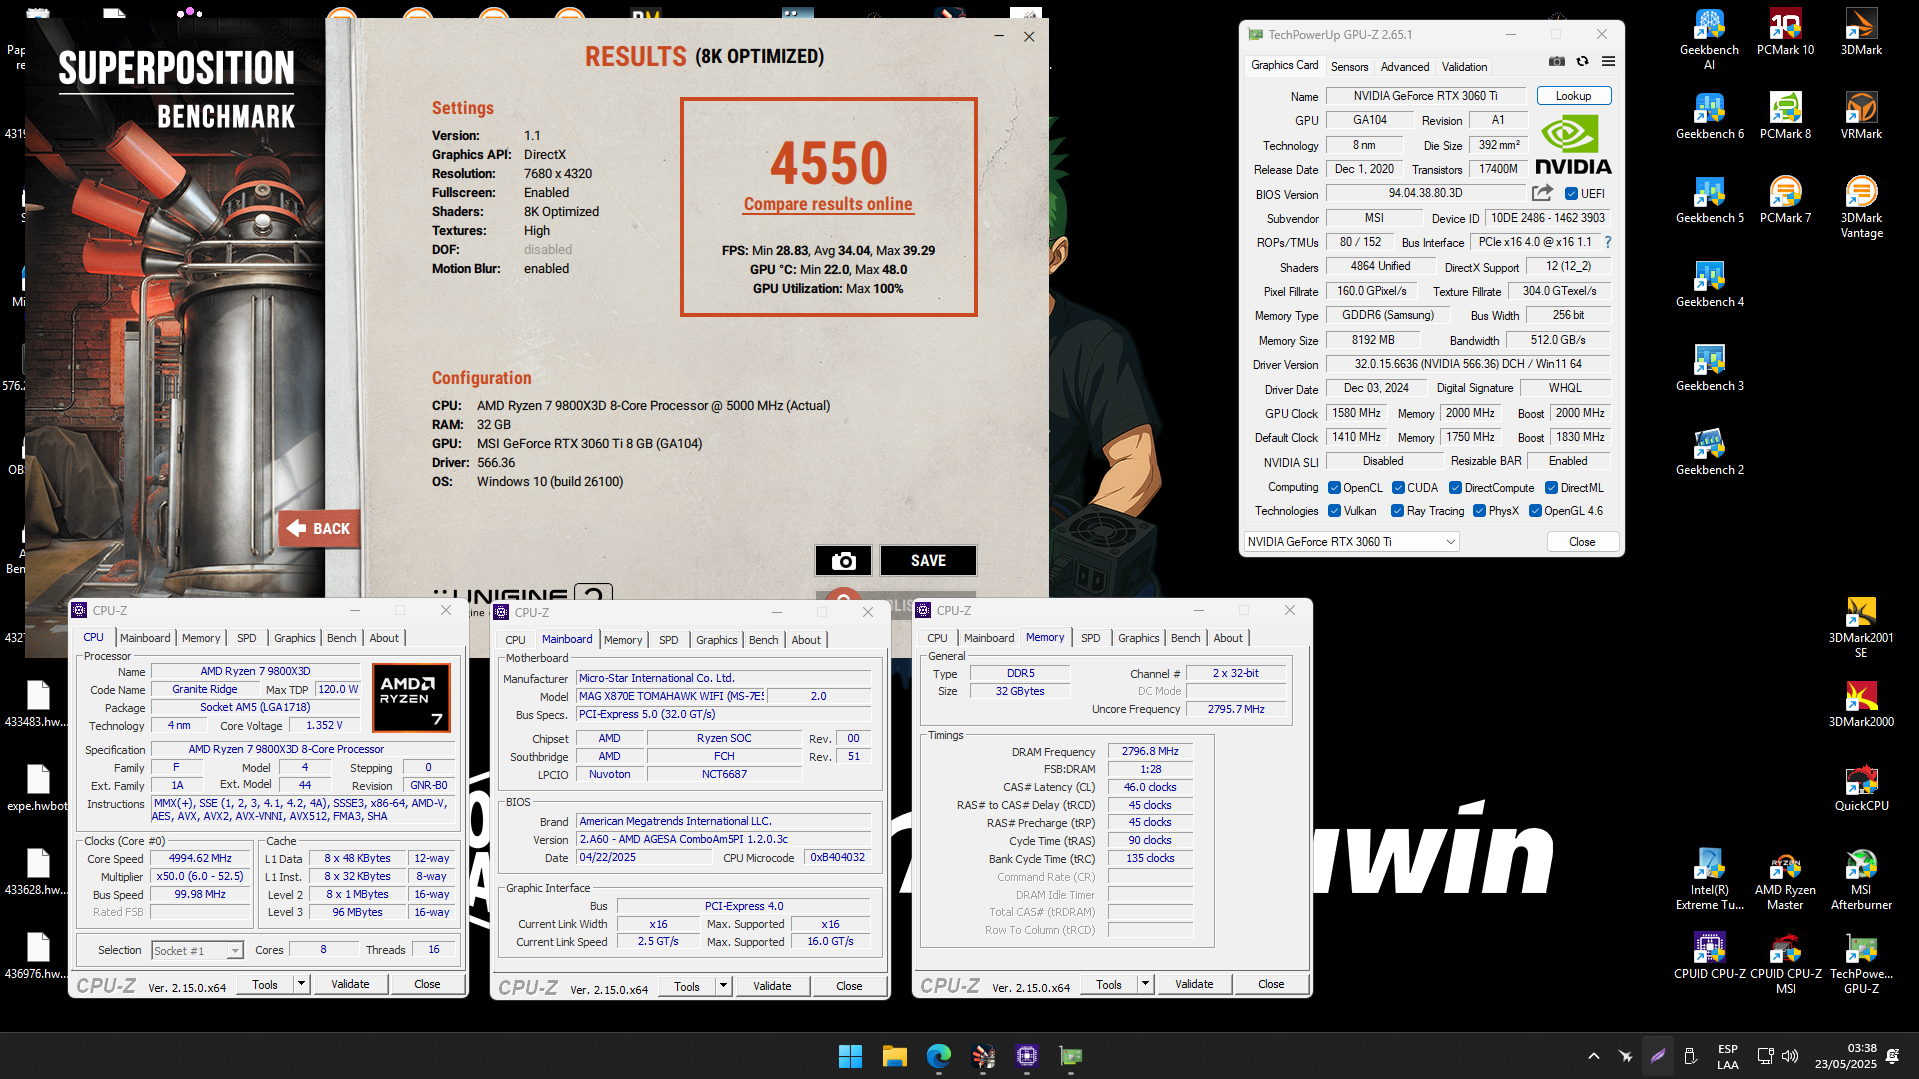1919x1079 pixels.
Task: Open Socket #1 selection dropdown in CPU-Z
Action: (x=197, y=950)
